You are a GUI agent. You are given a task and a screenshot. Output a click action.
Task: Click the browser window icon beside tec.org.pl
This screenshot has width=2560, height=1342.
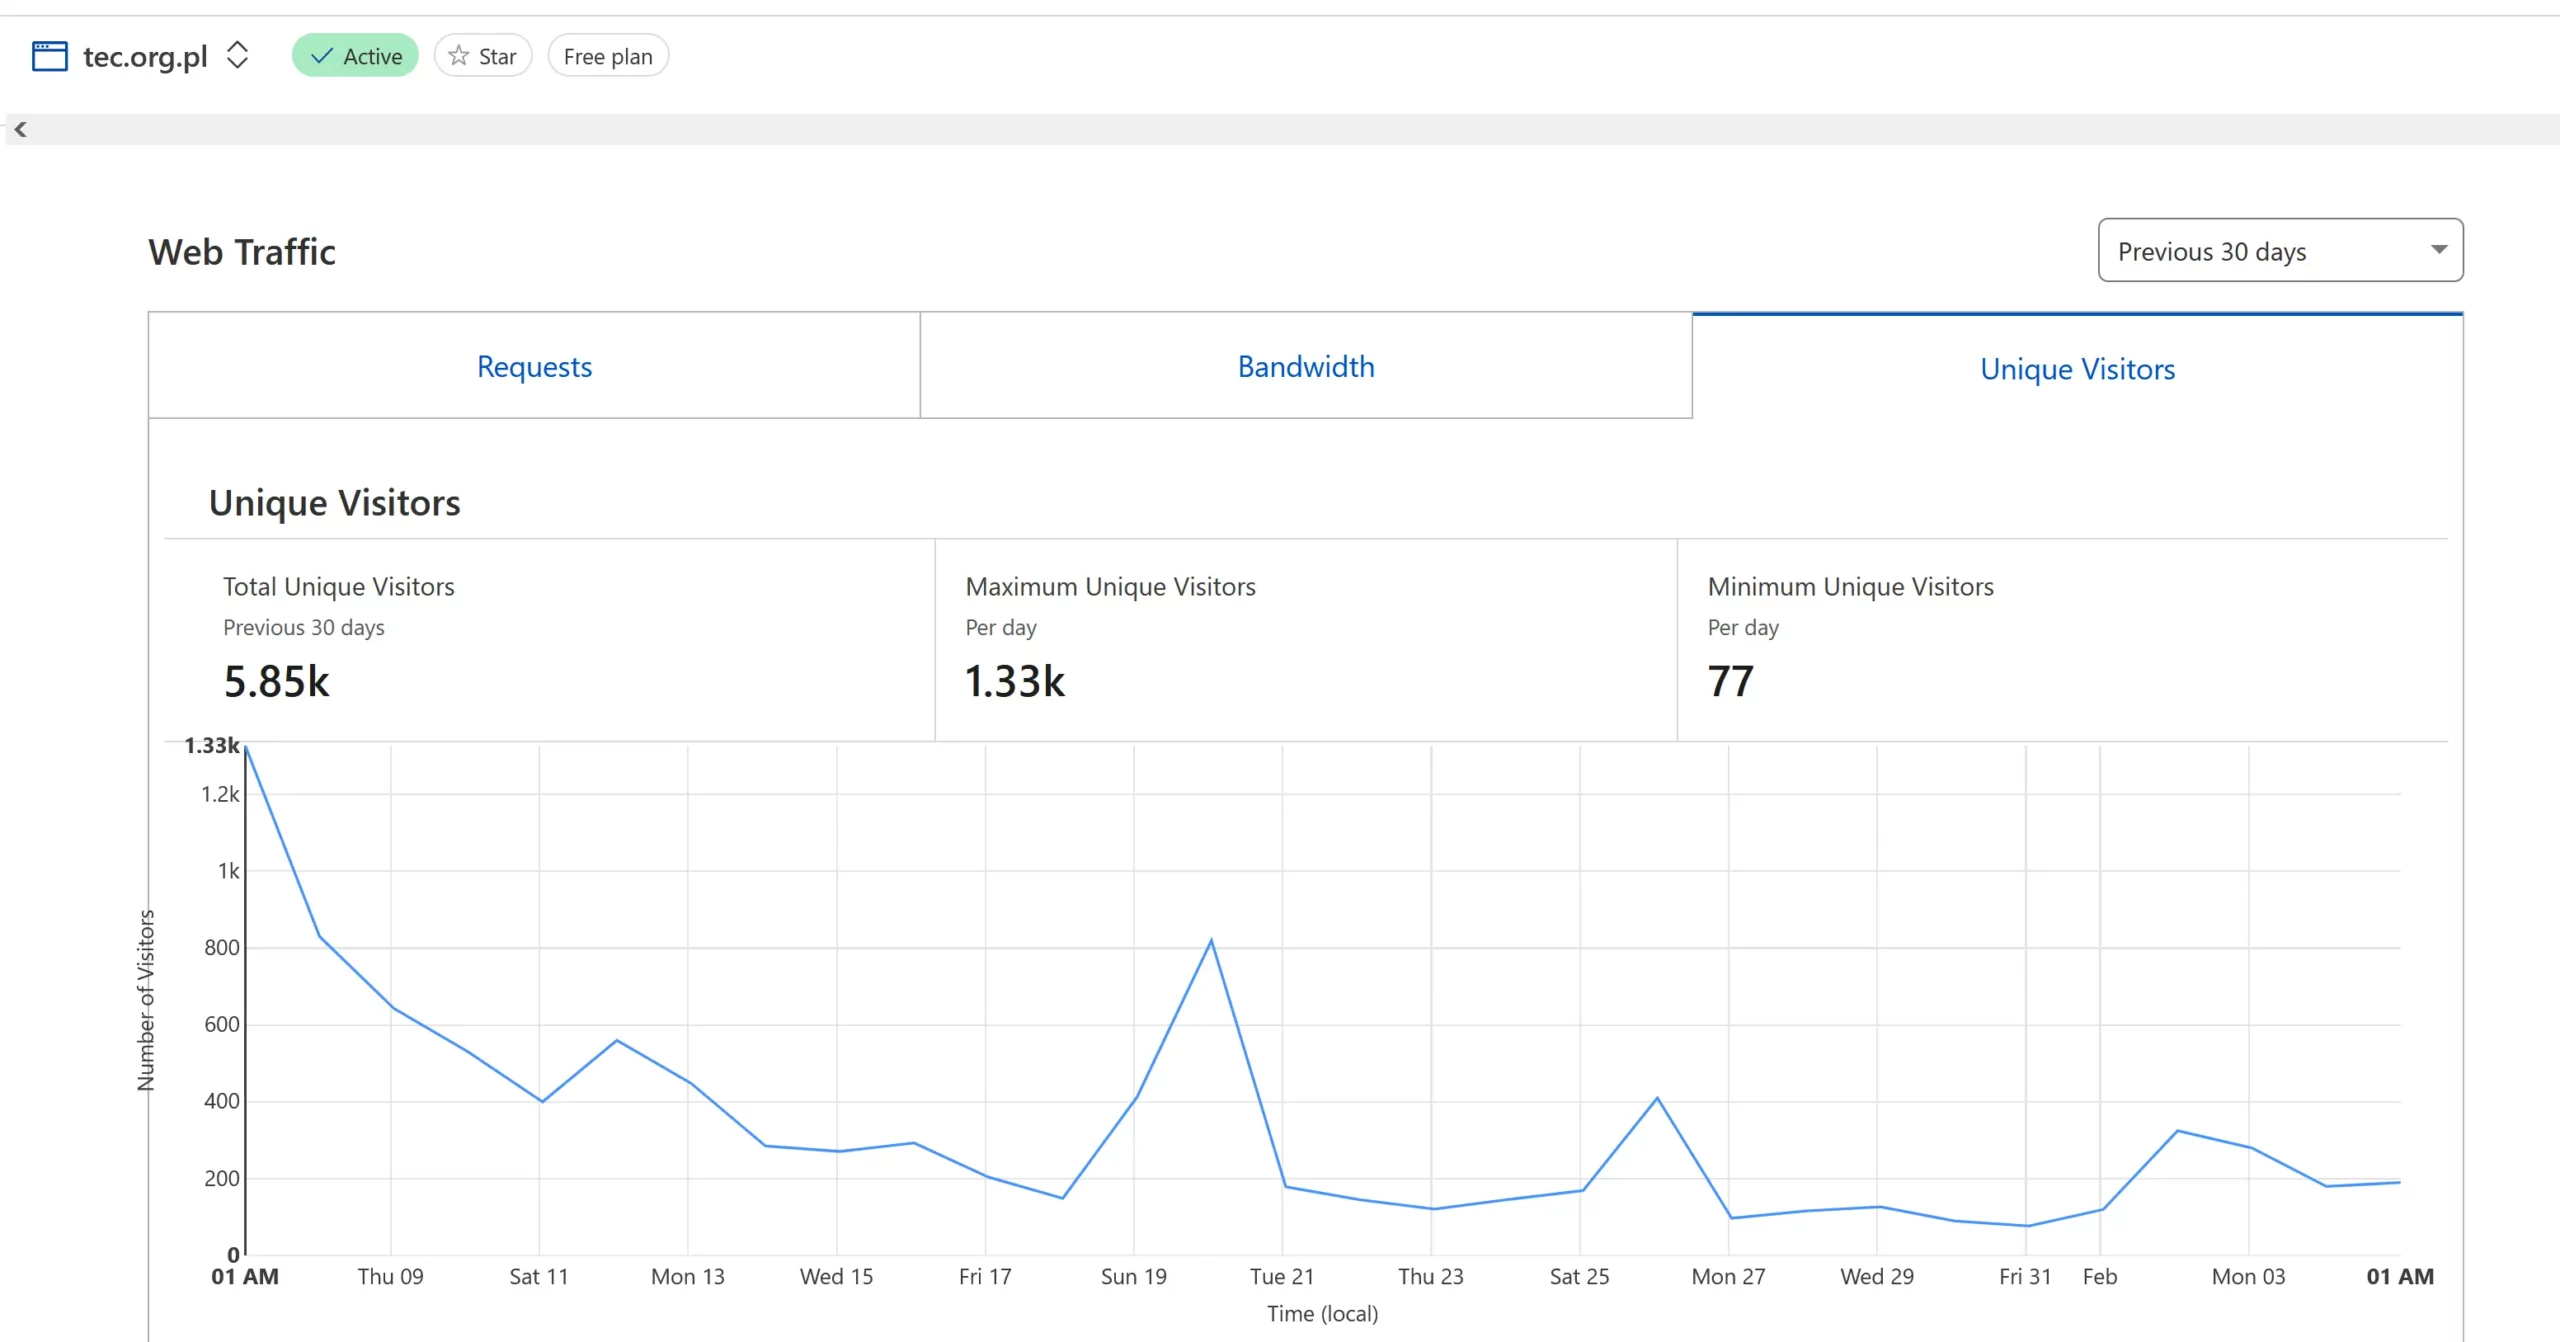click(49, 56)
